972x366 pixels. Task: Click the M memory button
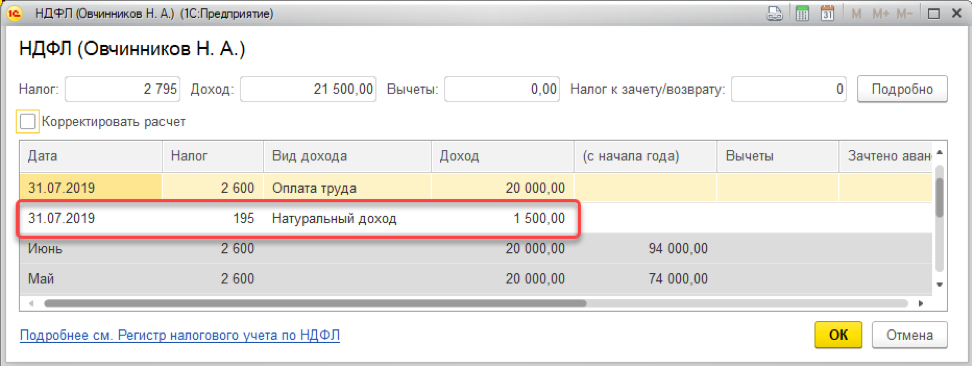pos(856,14)
